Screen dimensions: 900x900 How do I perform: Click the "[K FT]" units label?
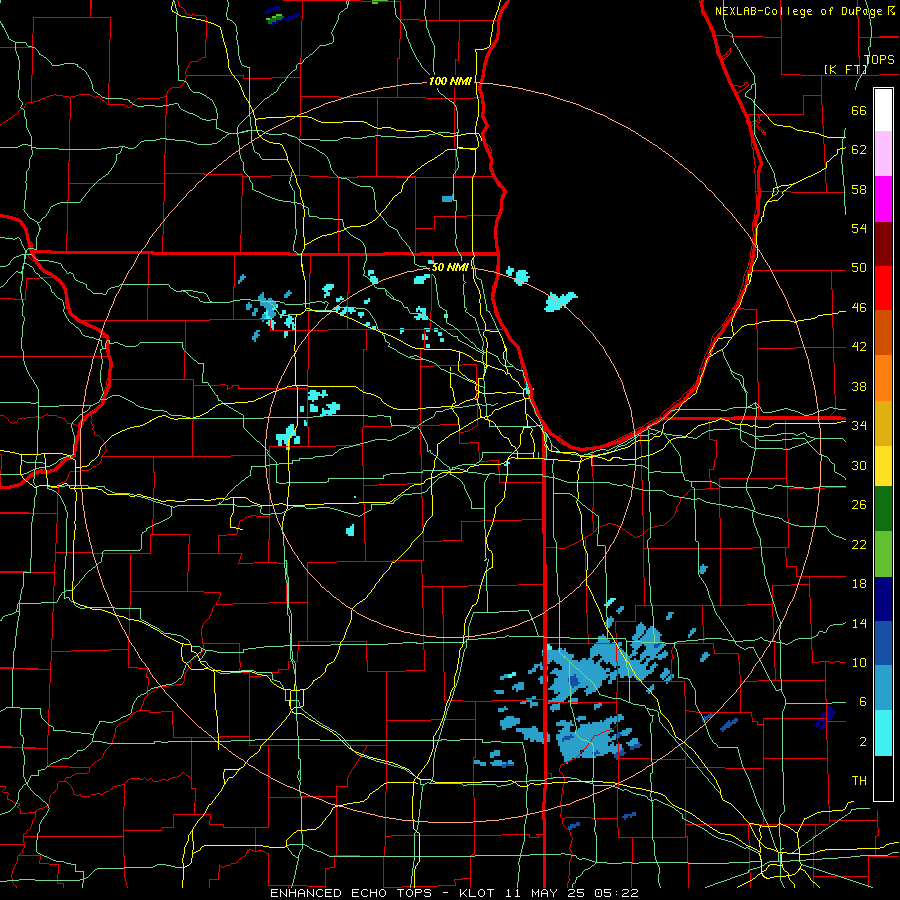845,69
